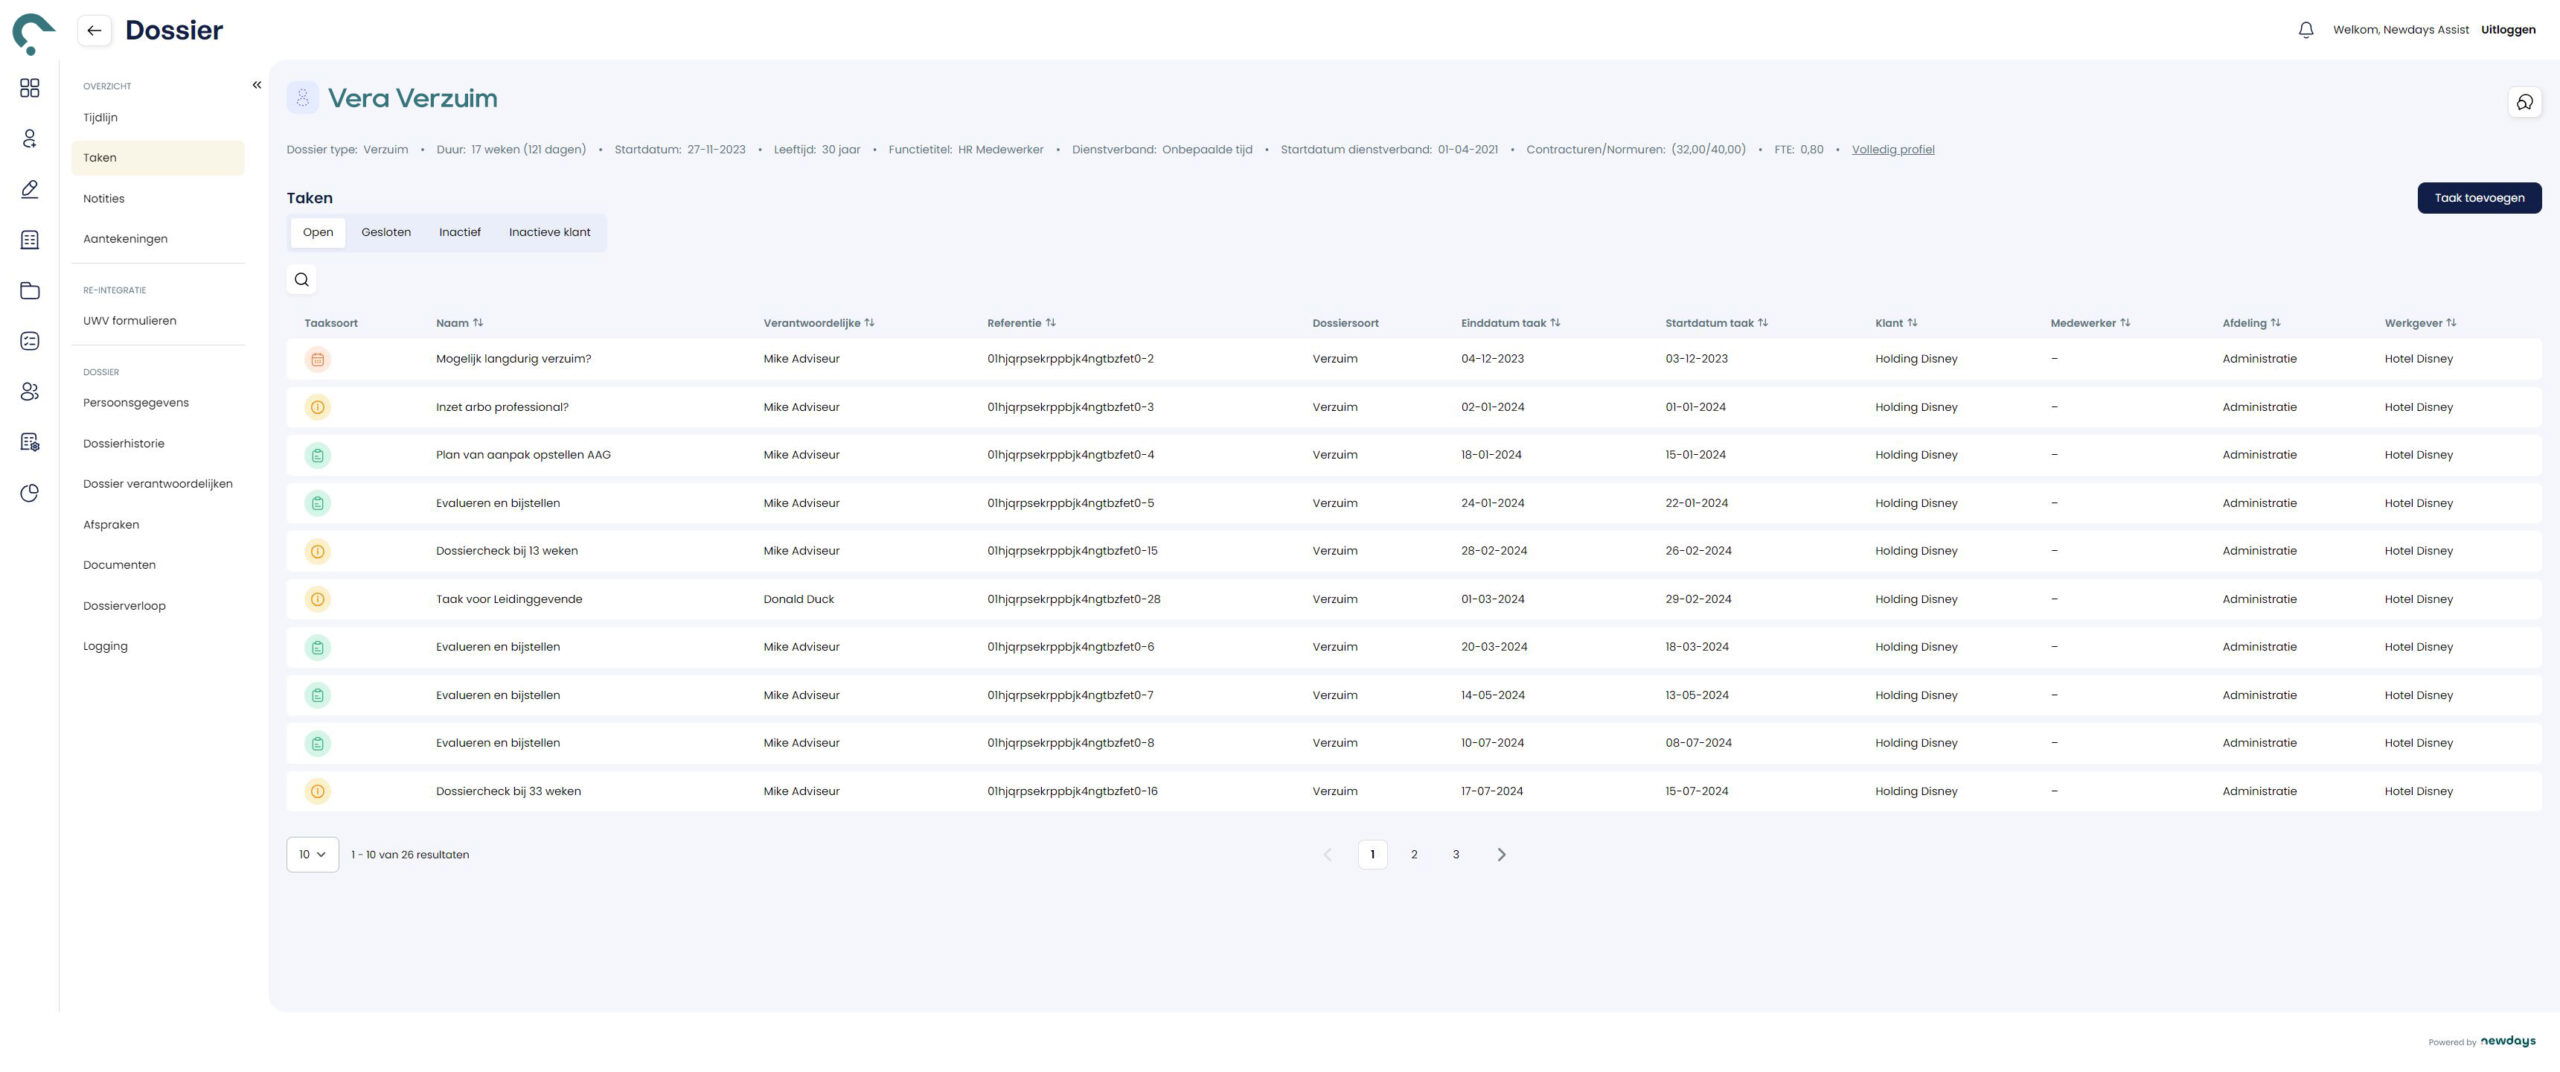Open the chat support icon at top right
This screenshot has height=1072, width=2560.
tap(2524, 102)
